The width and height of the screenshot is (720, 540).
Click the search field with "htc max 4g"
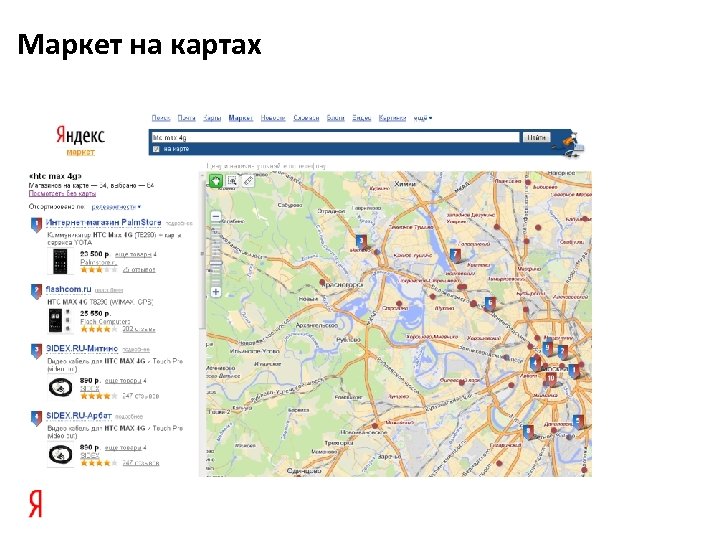(x=335, y=137)
